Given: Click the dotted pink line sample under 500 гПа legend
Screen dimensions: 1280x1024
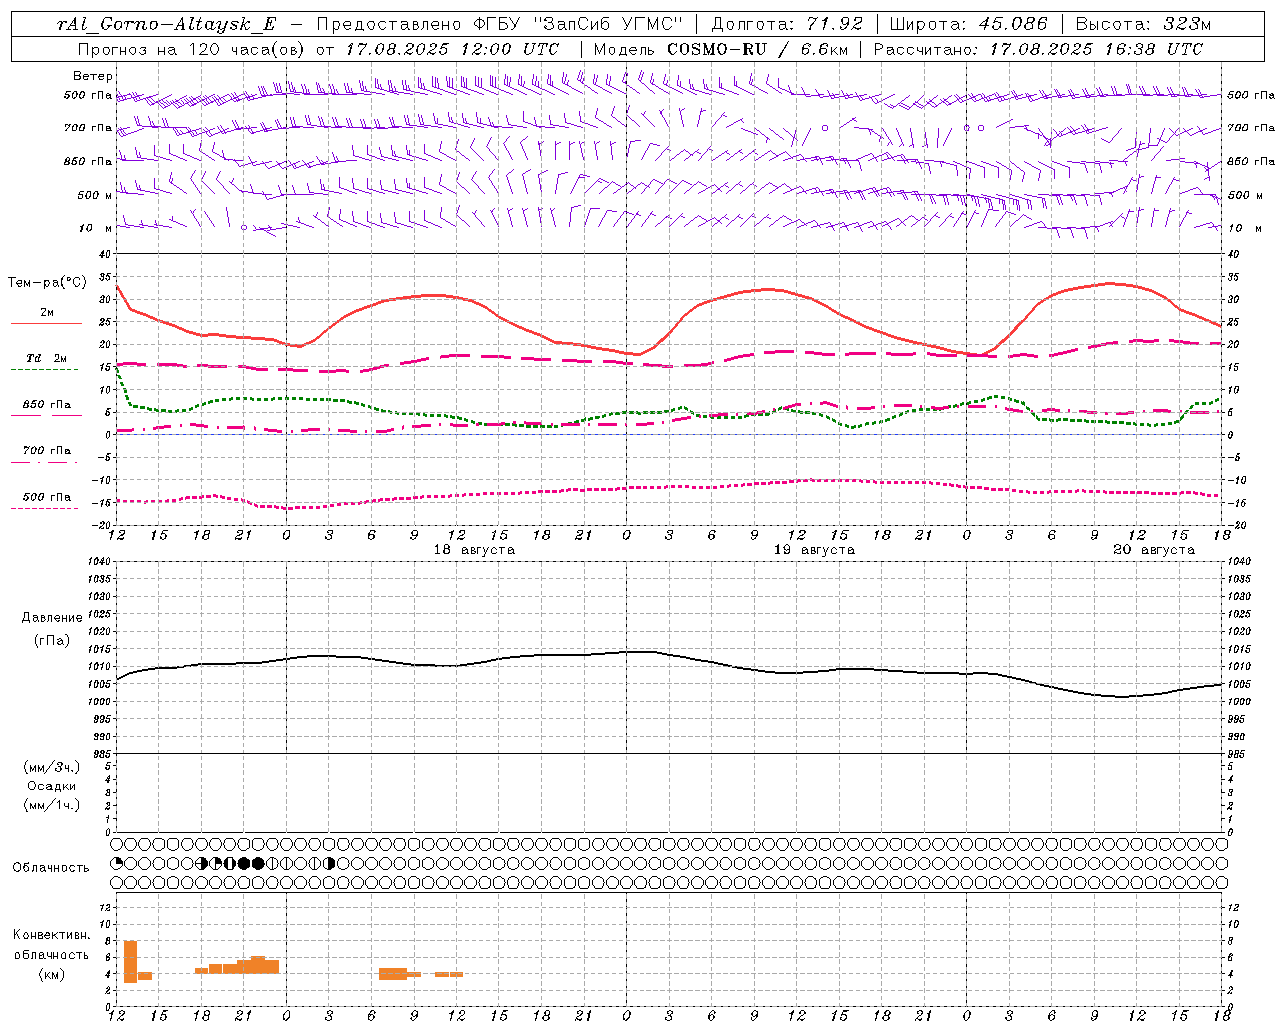Looking at the screenshot, I should coord(44,509).
